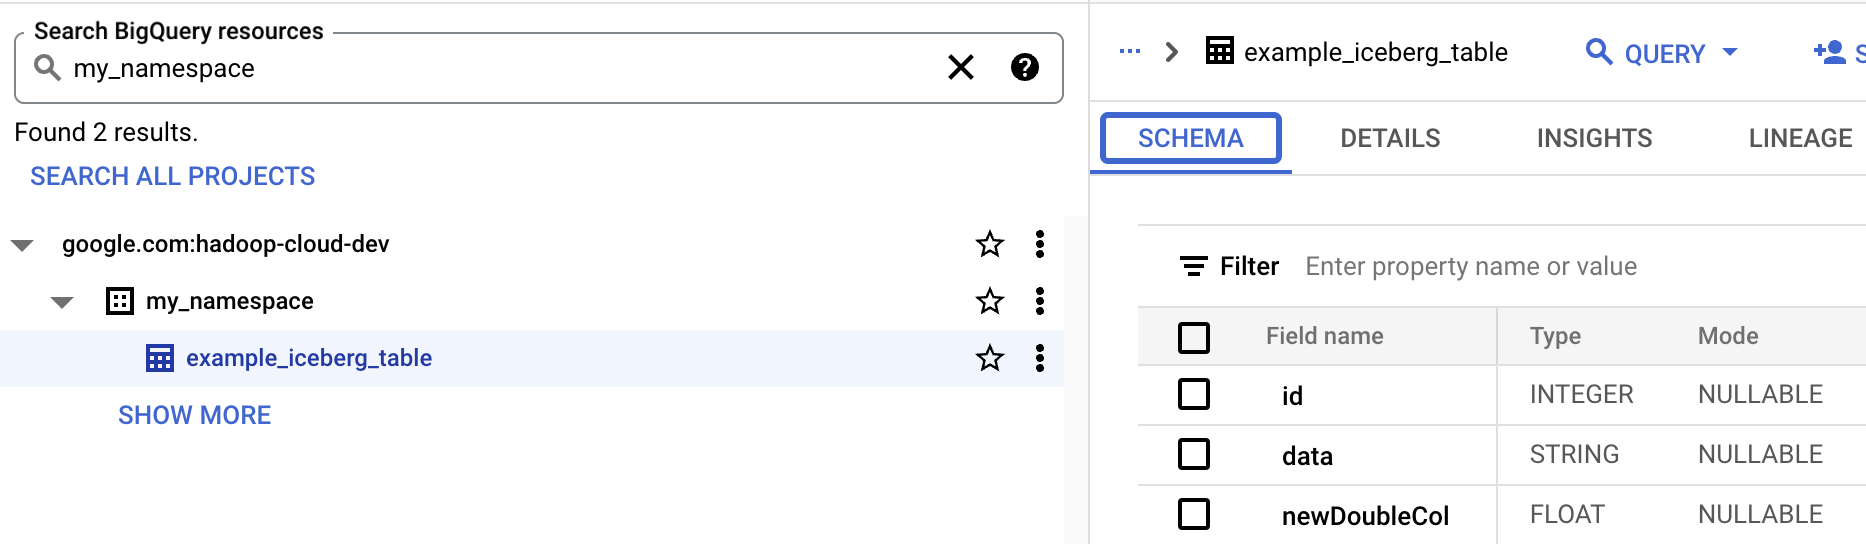This screenshot has height=544, width=1866.
Task: Open the search help question mark icon
Action: (x=1024, y=68)
